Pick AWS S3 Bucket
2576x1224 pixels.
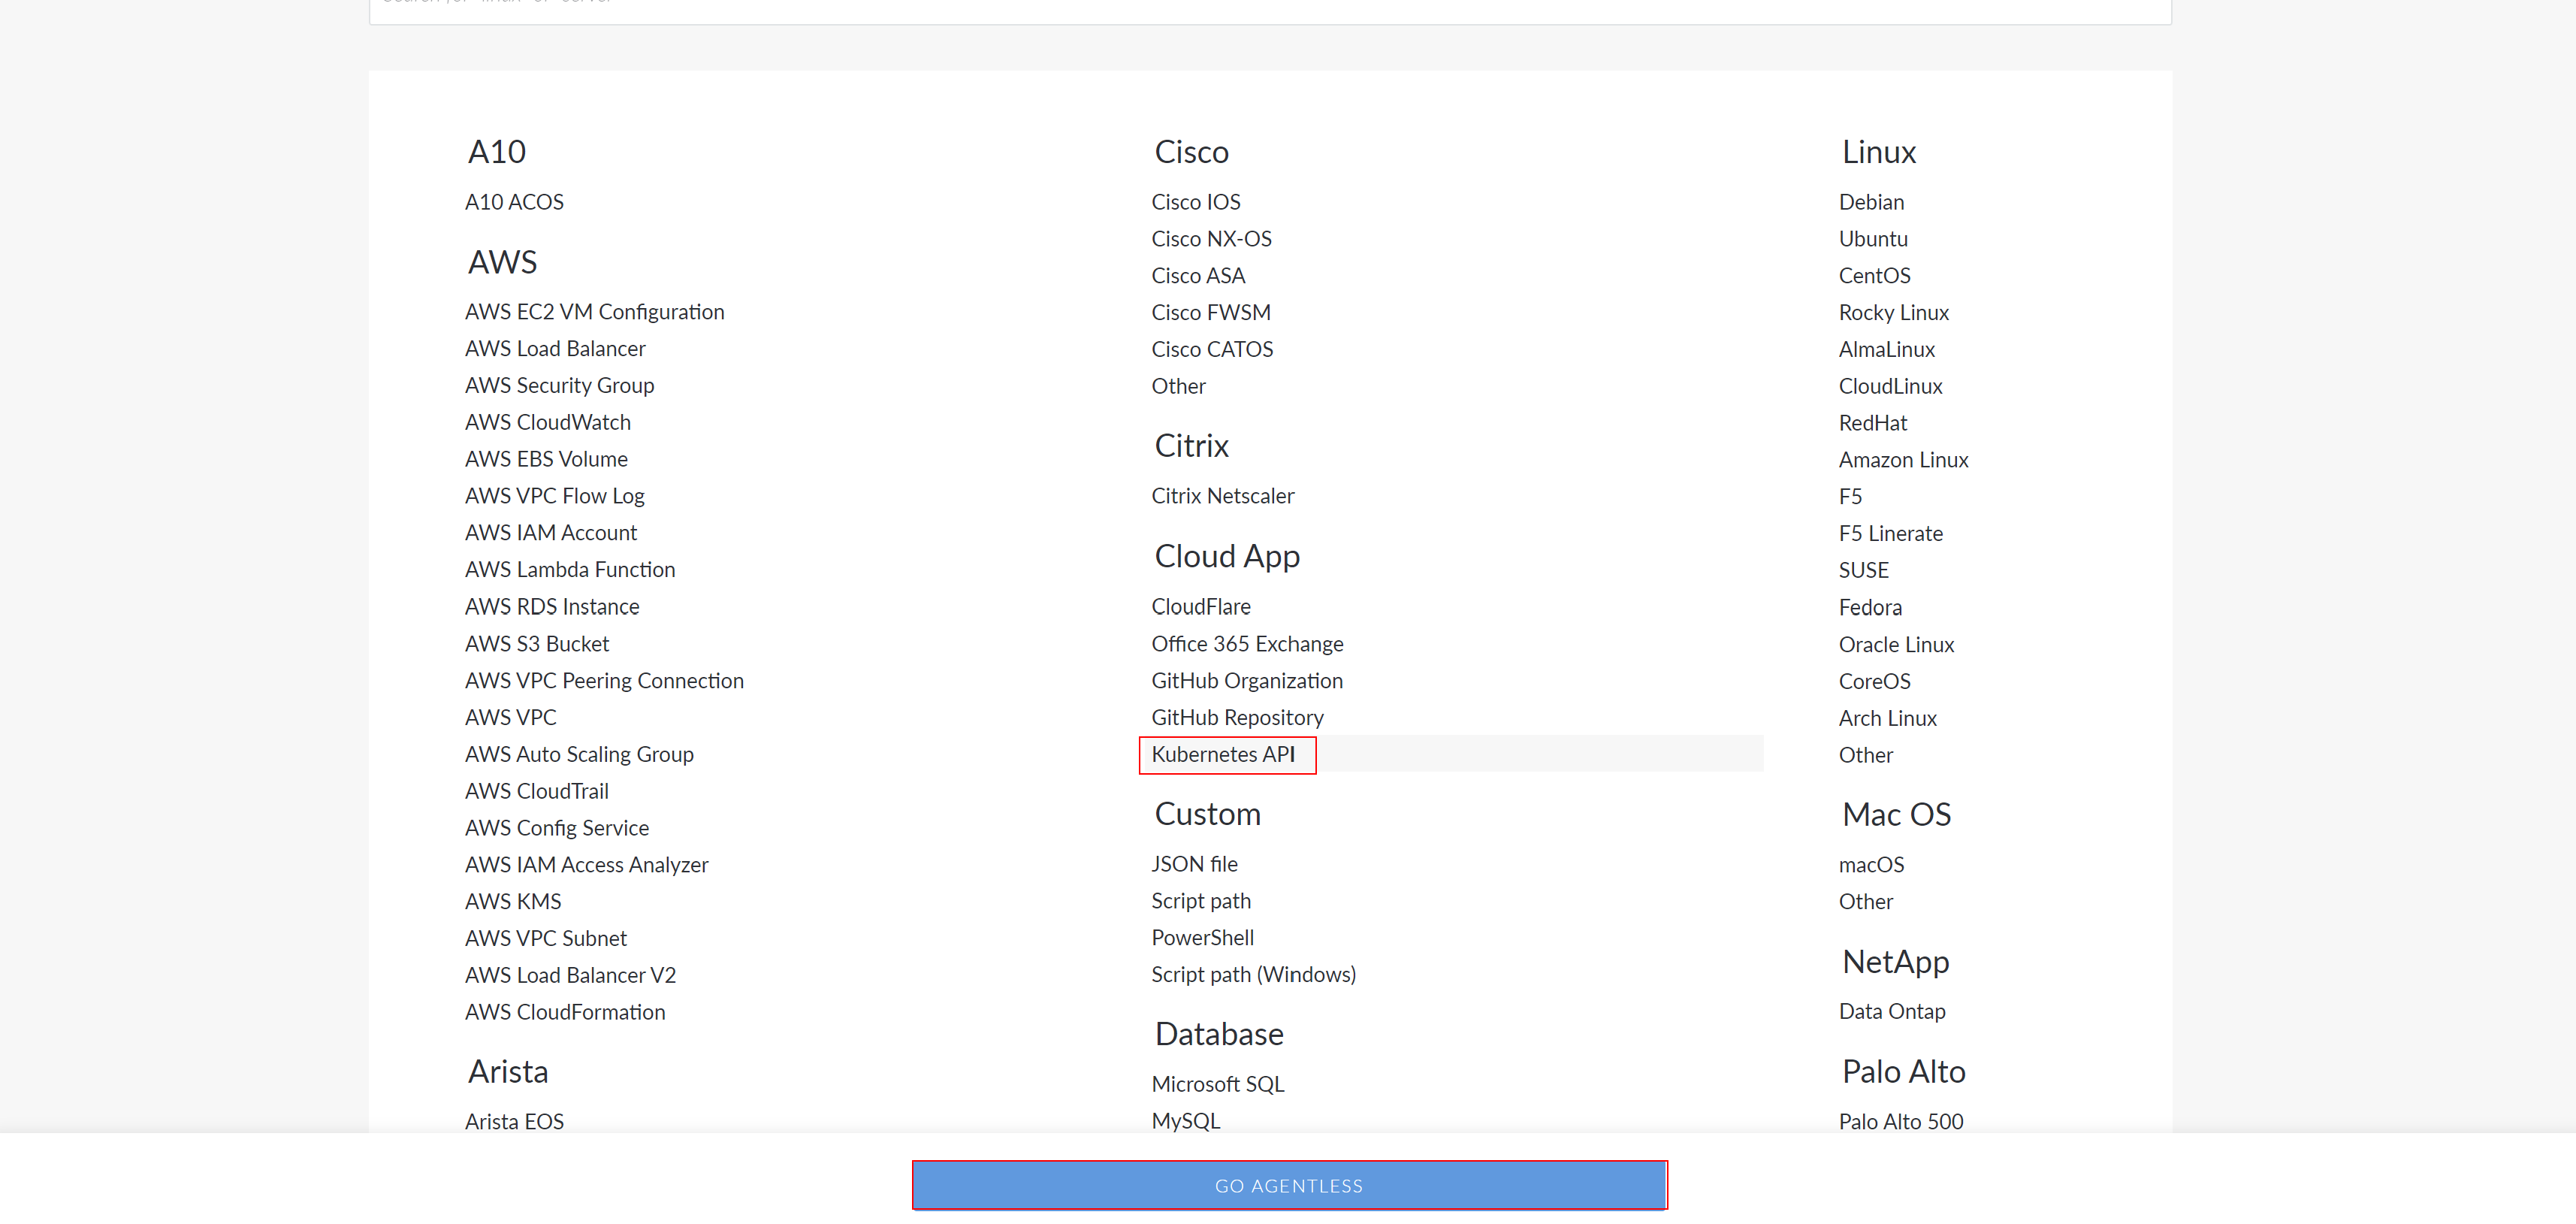pos(537,644)
